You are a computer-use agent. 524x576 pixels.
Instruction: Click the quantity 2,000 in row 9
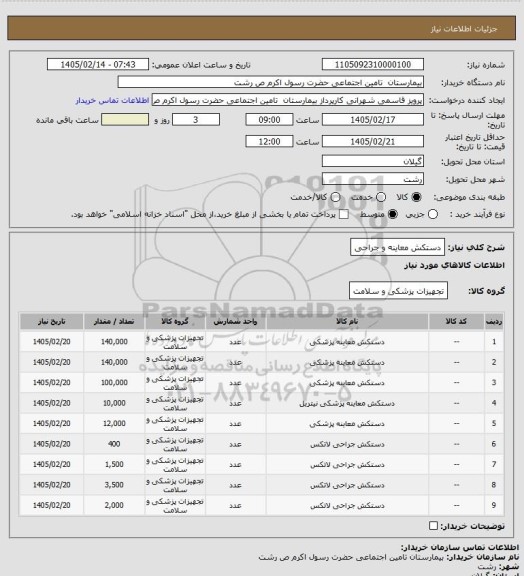114,505
